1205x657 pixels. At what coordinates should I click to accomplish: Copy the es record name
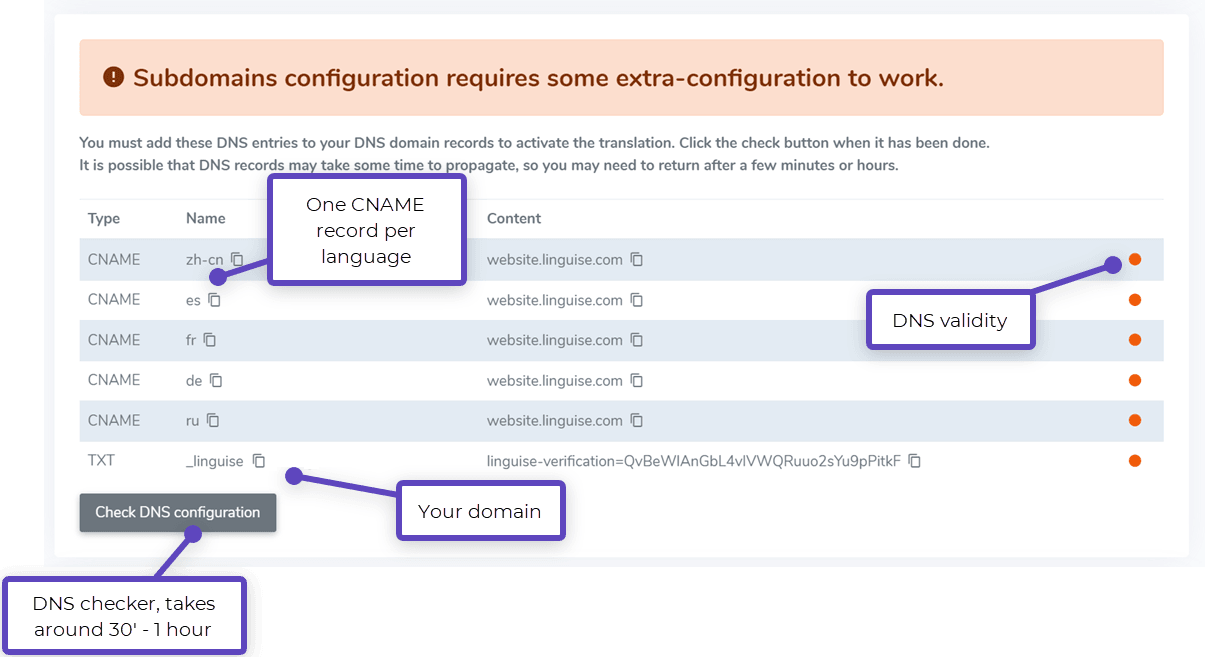[x=214, y=300]
